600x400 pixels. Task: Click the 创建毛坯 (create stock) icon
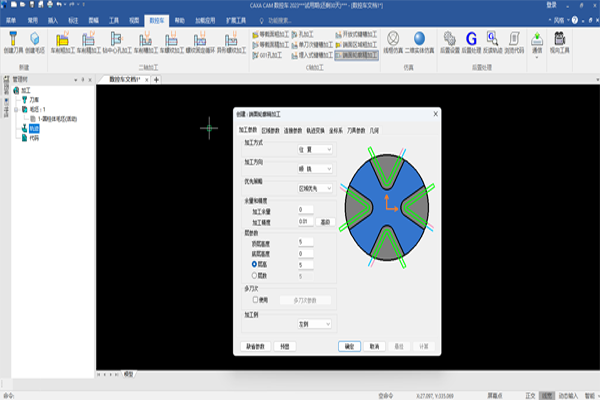35,42
